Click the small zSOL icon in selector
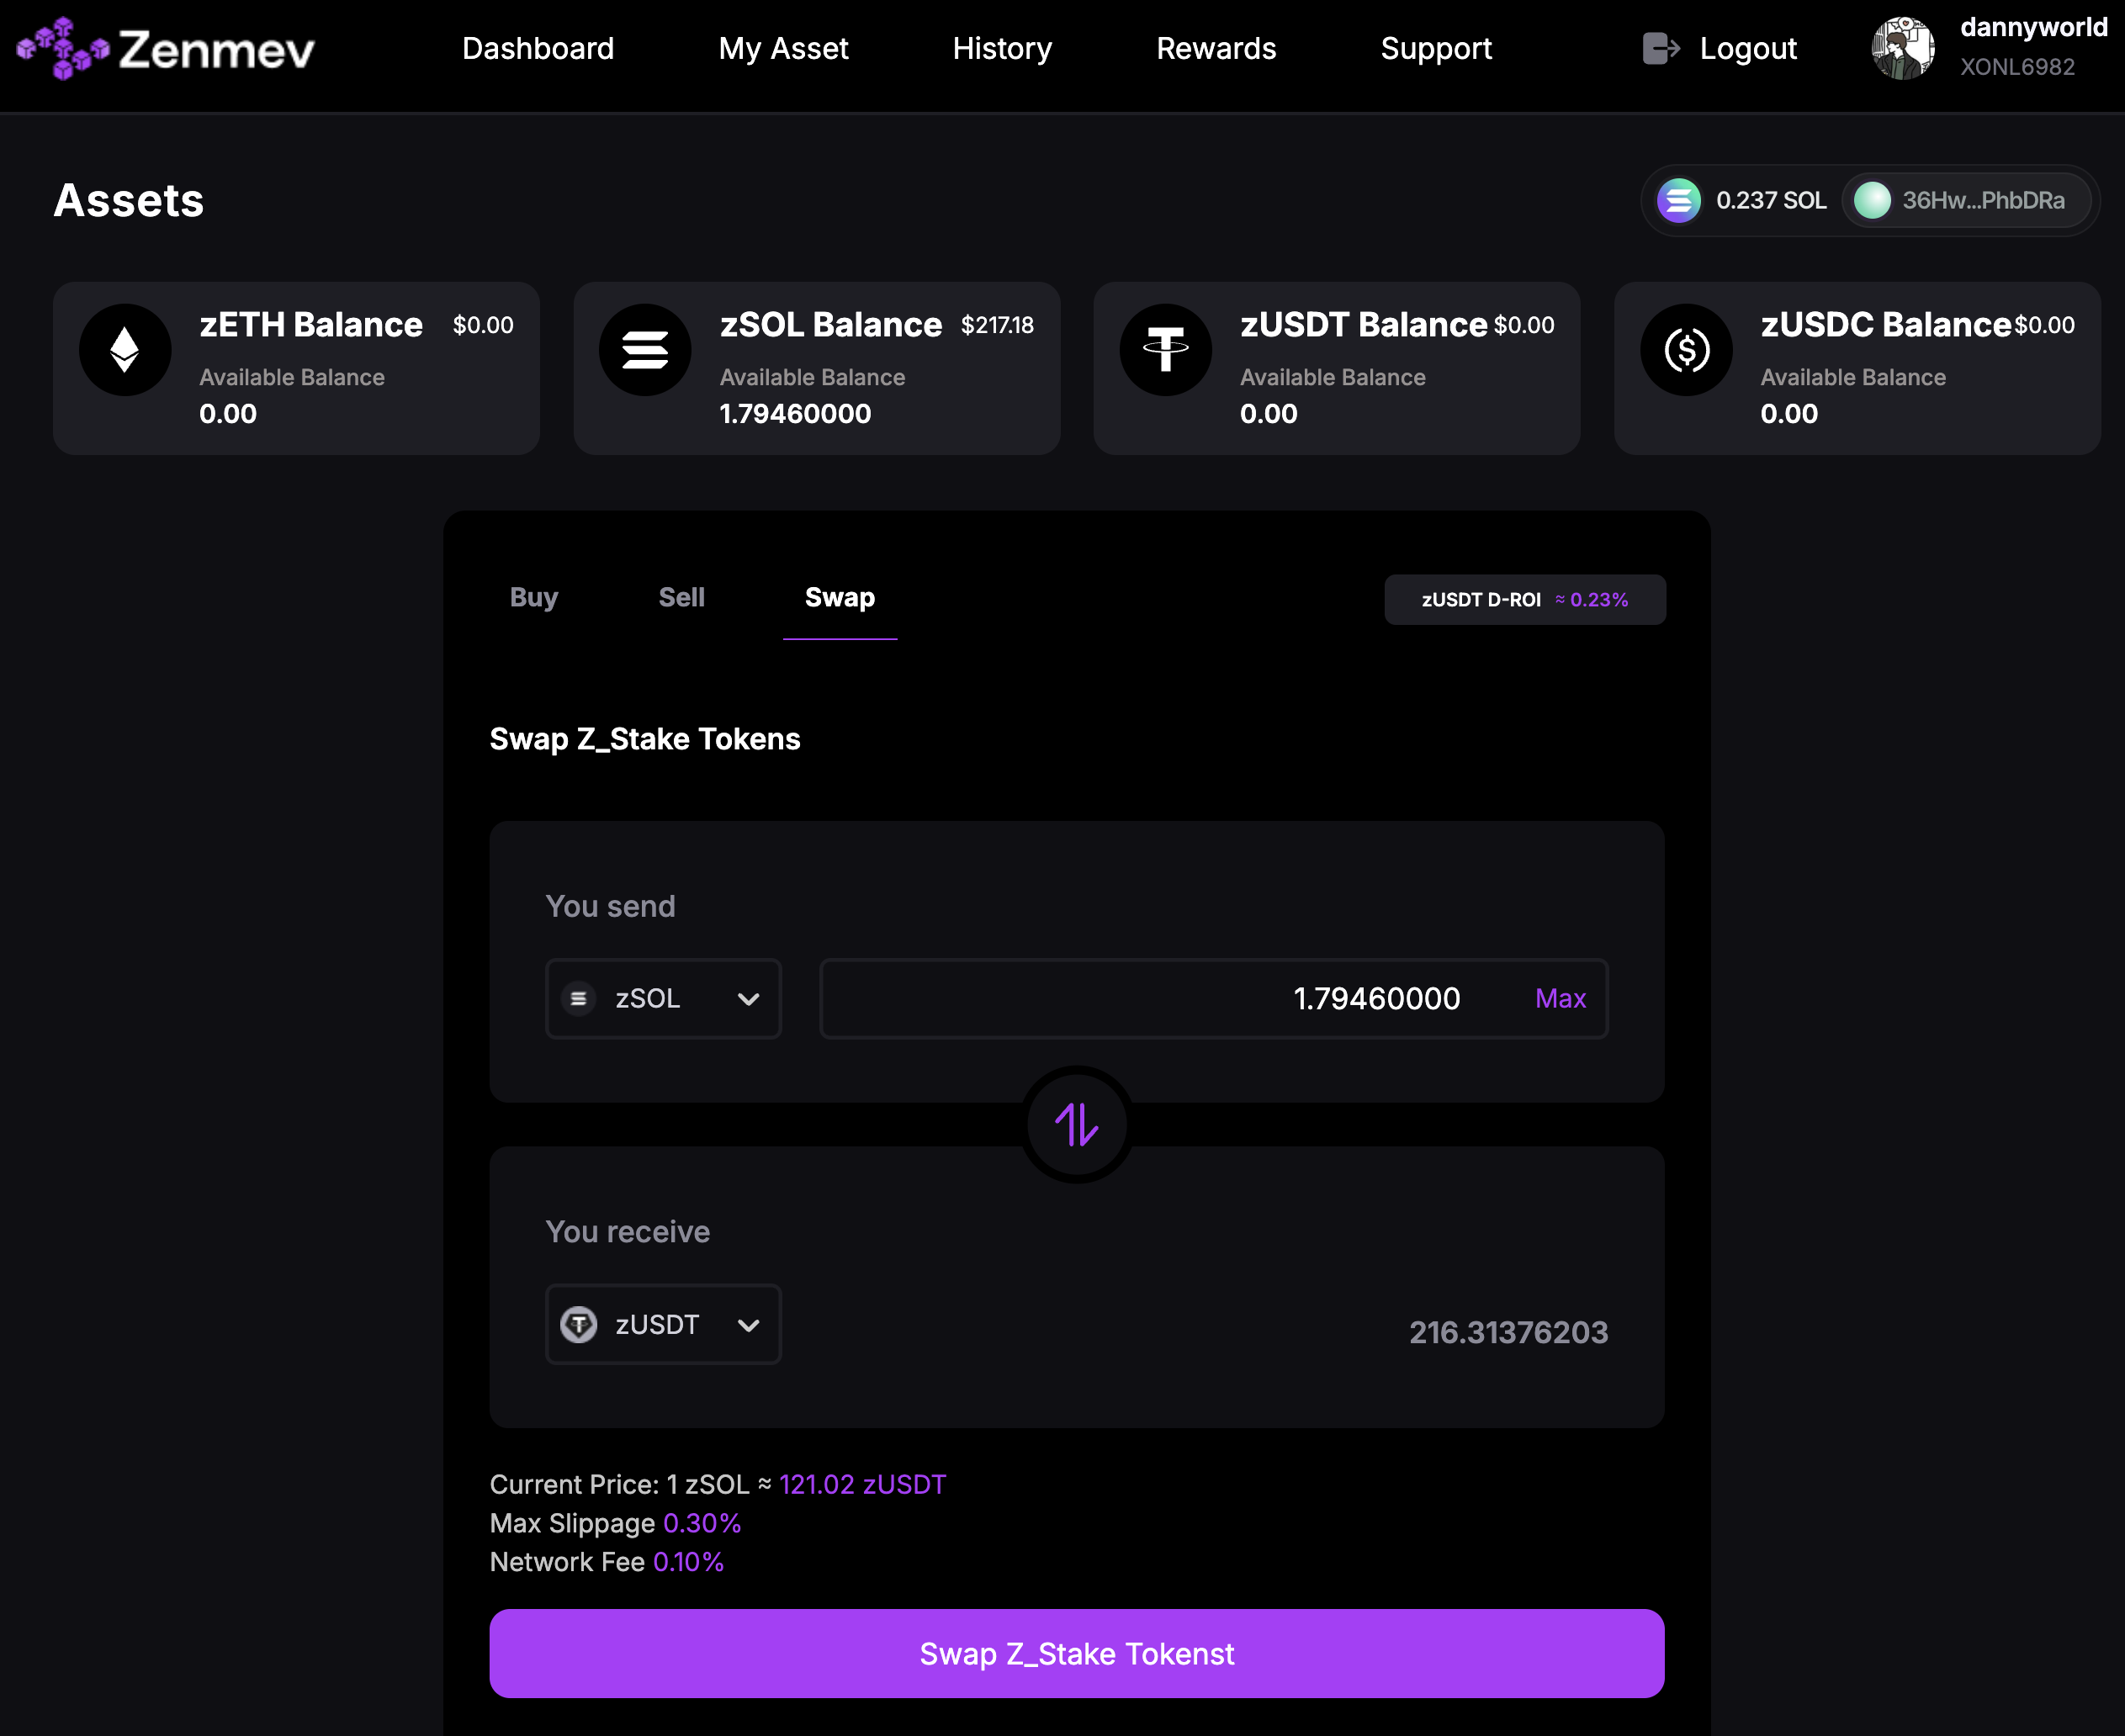 point(578,998)
